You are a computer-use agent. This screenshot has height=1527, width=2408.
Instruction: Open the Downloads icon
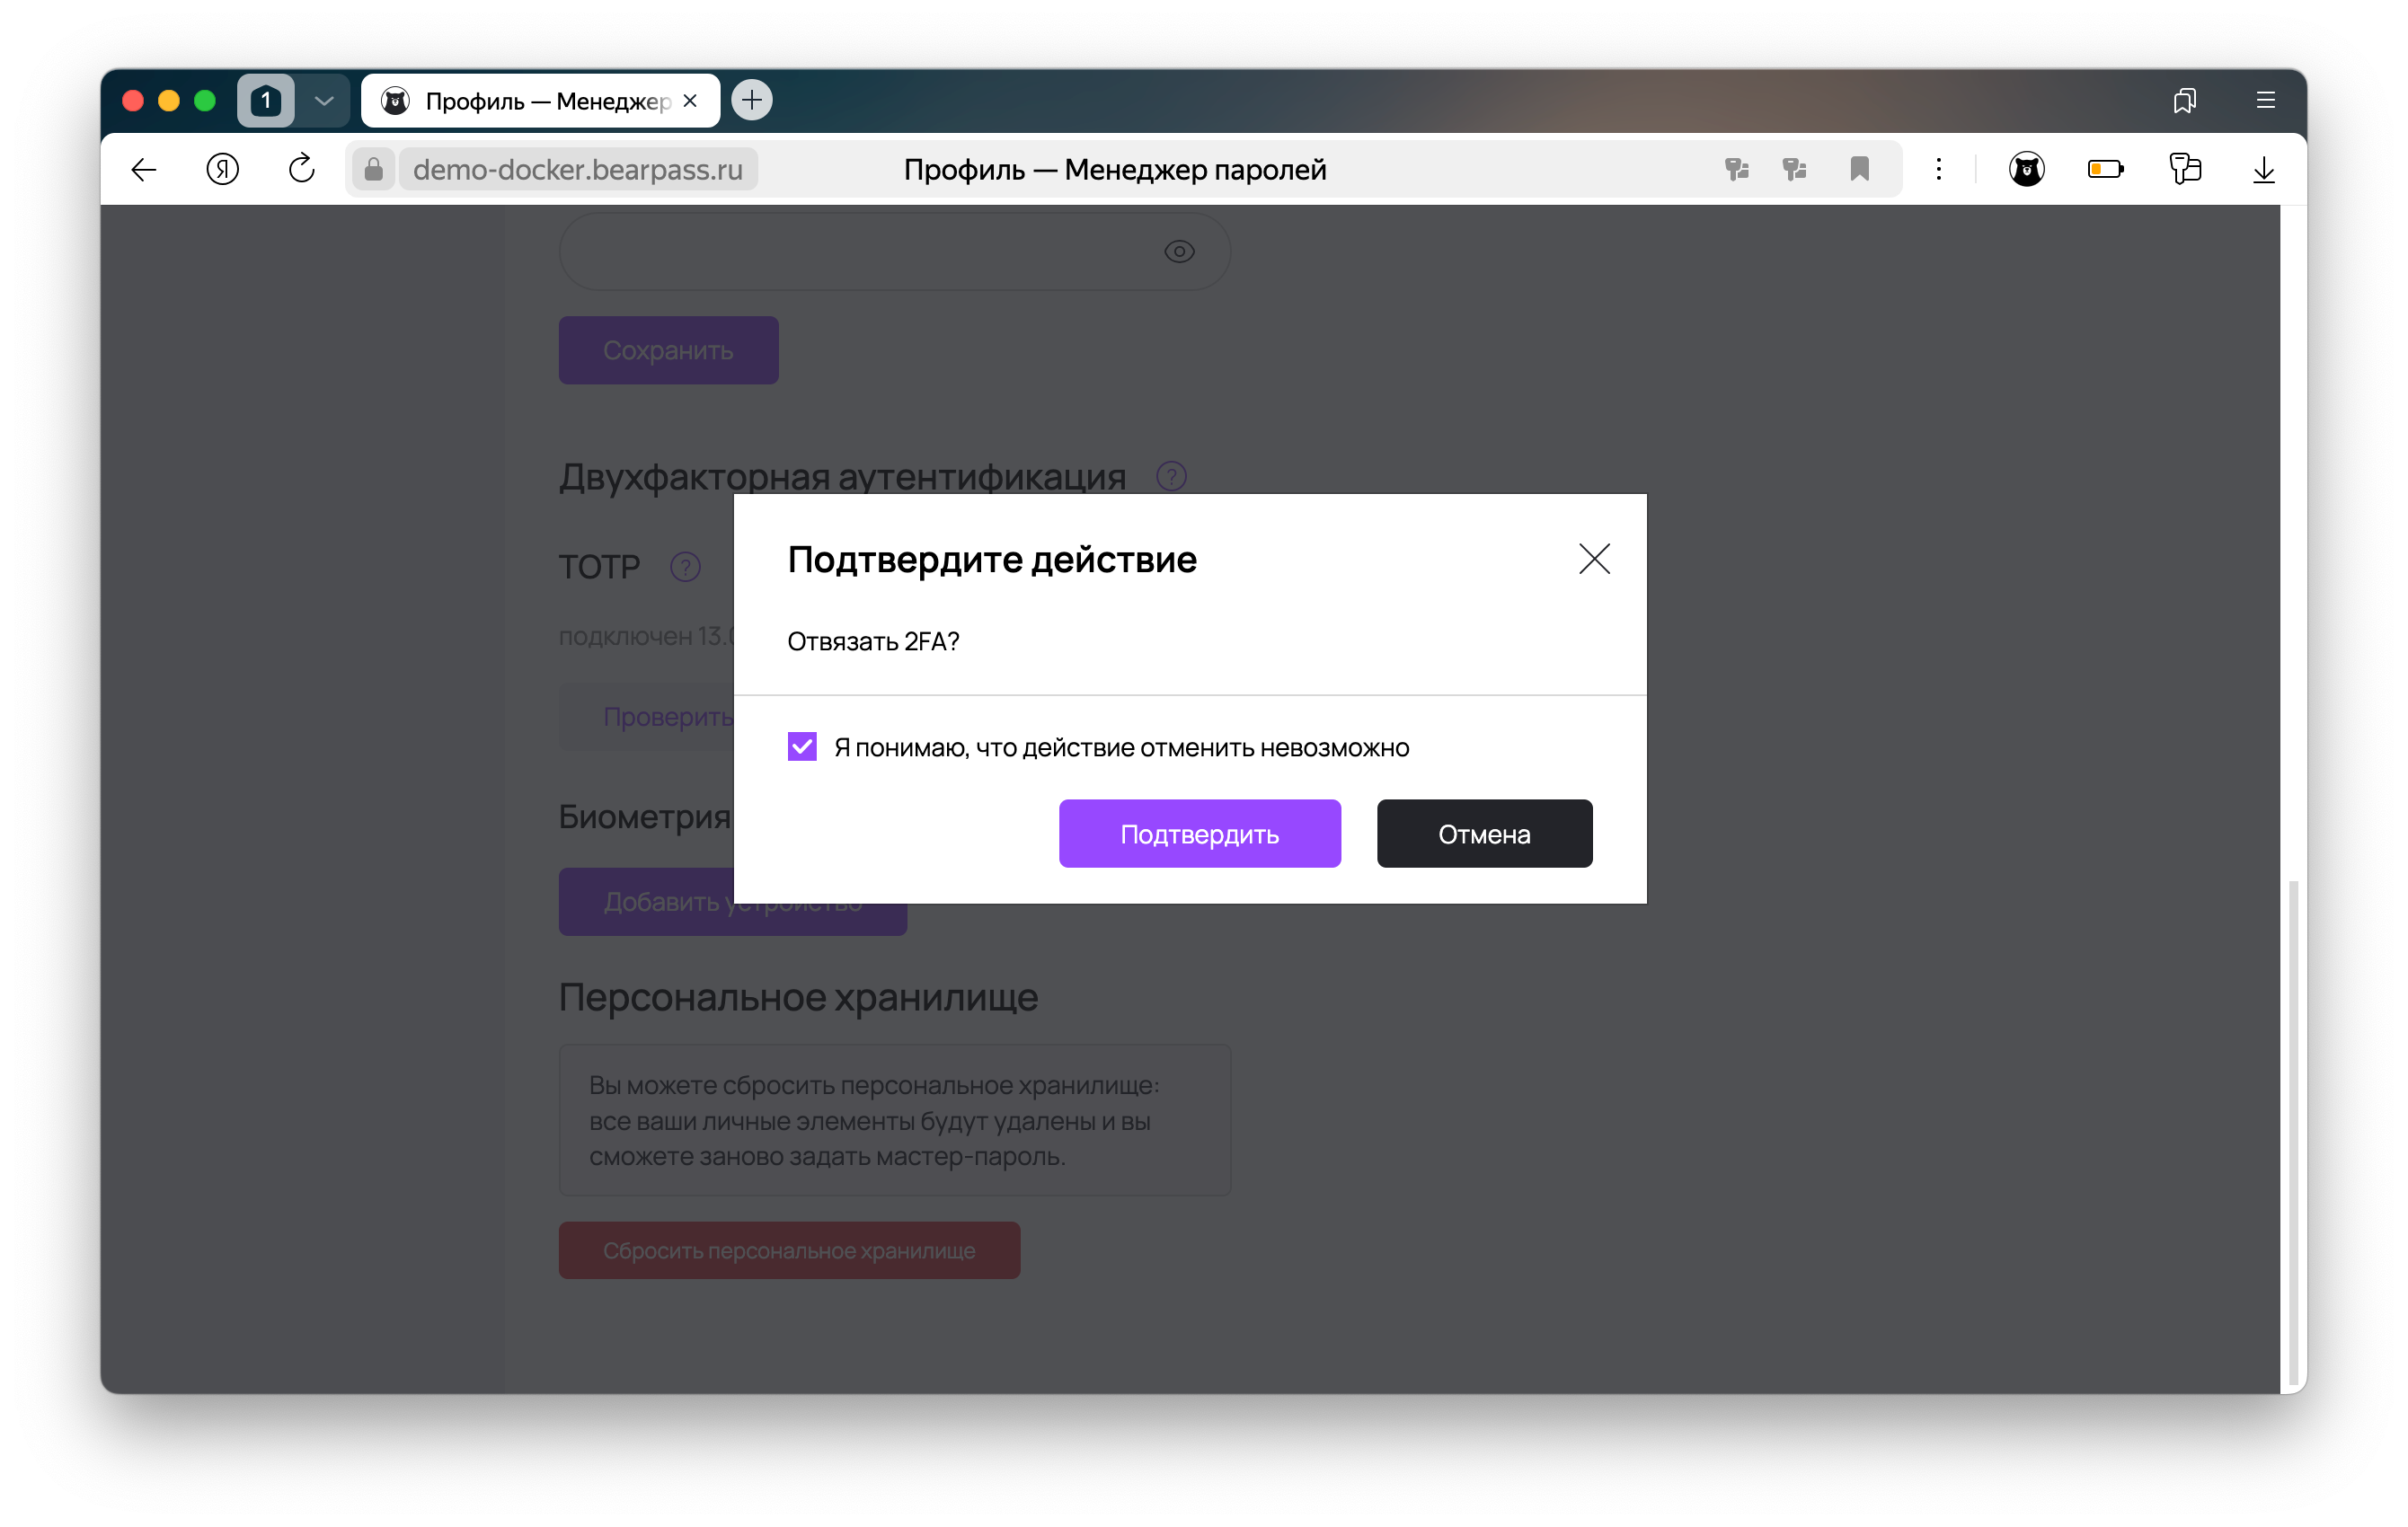point(2263,169)
